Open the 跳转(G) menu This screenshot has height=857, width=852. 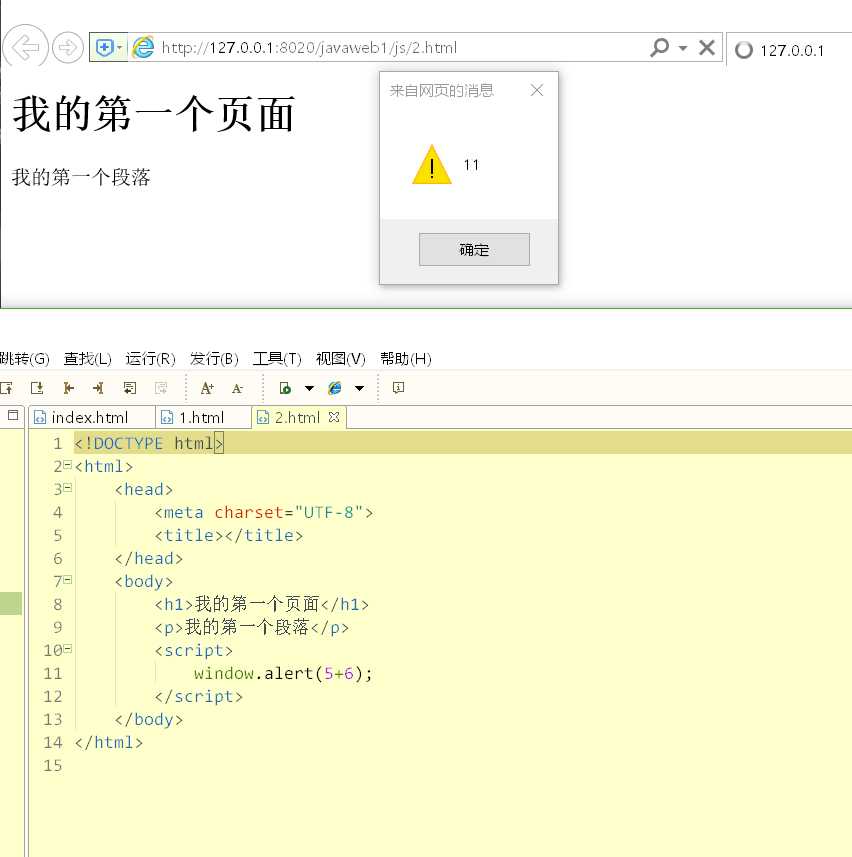coord(24,359)
